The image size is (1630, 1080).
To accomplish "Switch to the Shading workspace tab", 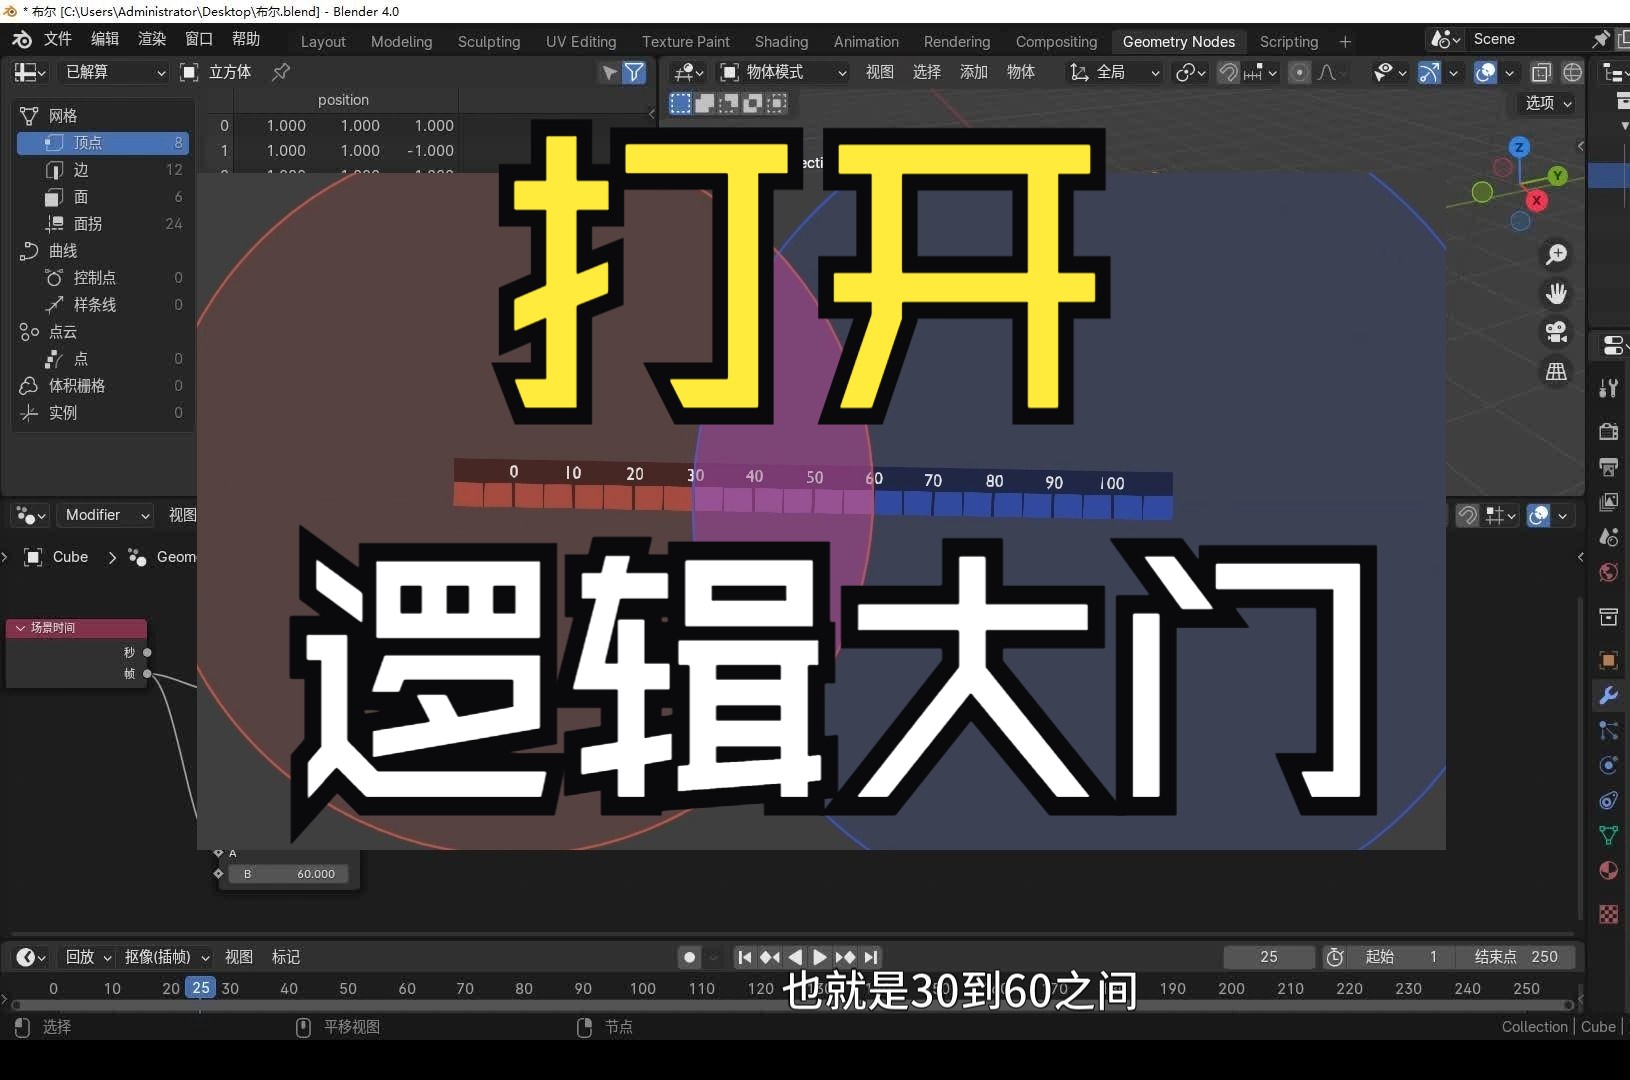I will coord(781,42).
